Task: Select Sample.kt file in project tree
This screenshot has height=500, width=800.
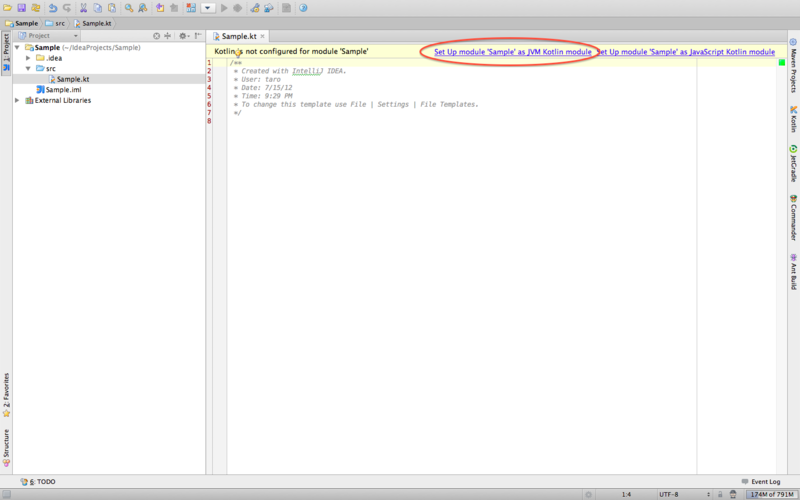Action: click(68, 79)
